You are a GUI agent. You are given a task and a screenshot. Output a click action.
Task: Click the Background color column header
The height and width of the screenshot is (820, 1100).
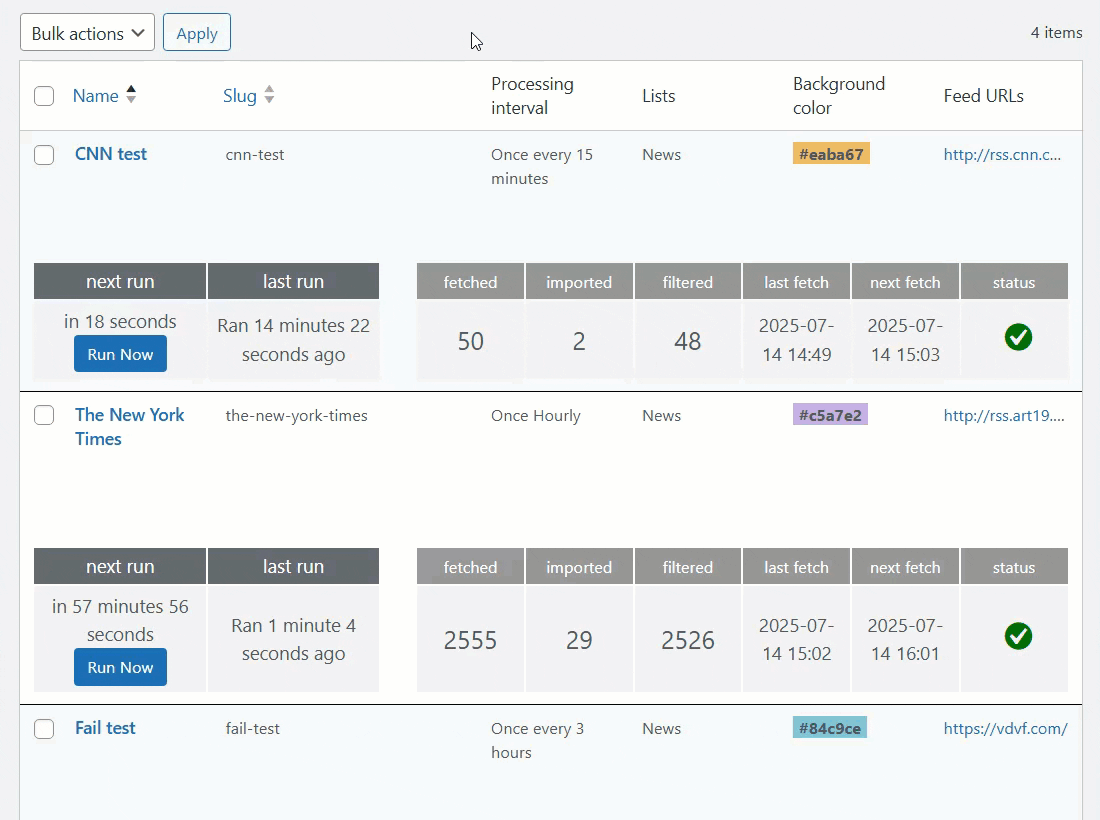coord(838,95)
